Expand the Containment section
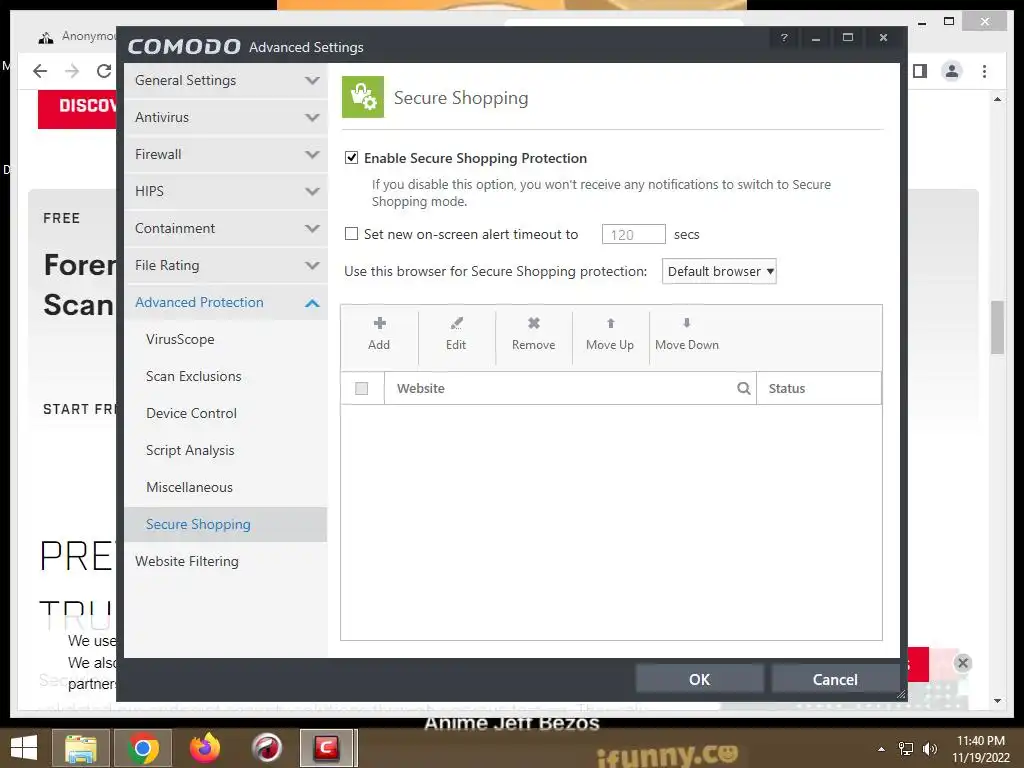This screenshot has height=768, width=1024. [226, 229]
